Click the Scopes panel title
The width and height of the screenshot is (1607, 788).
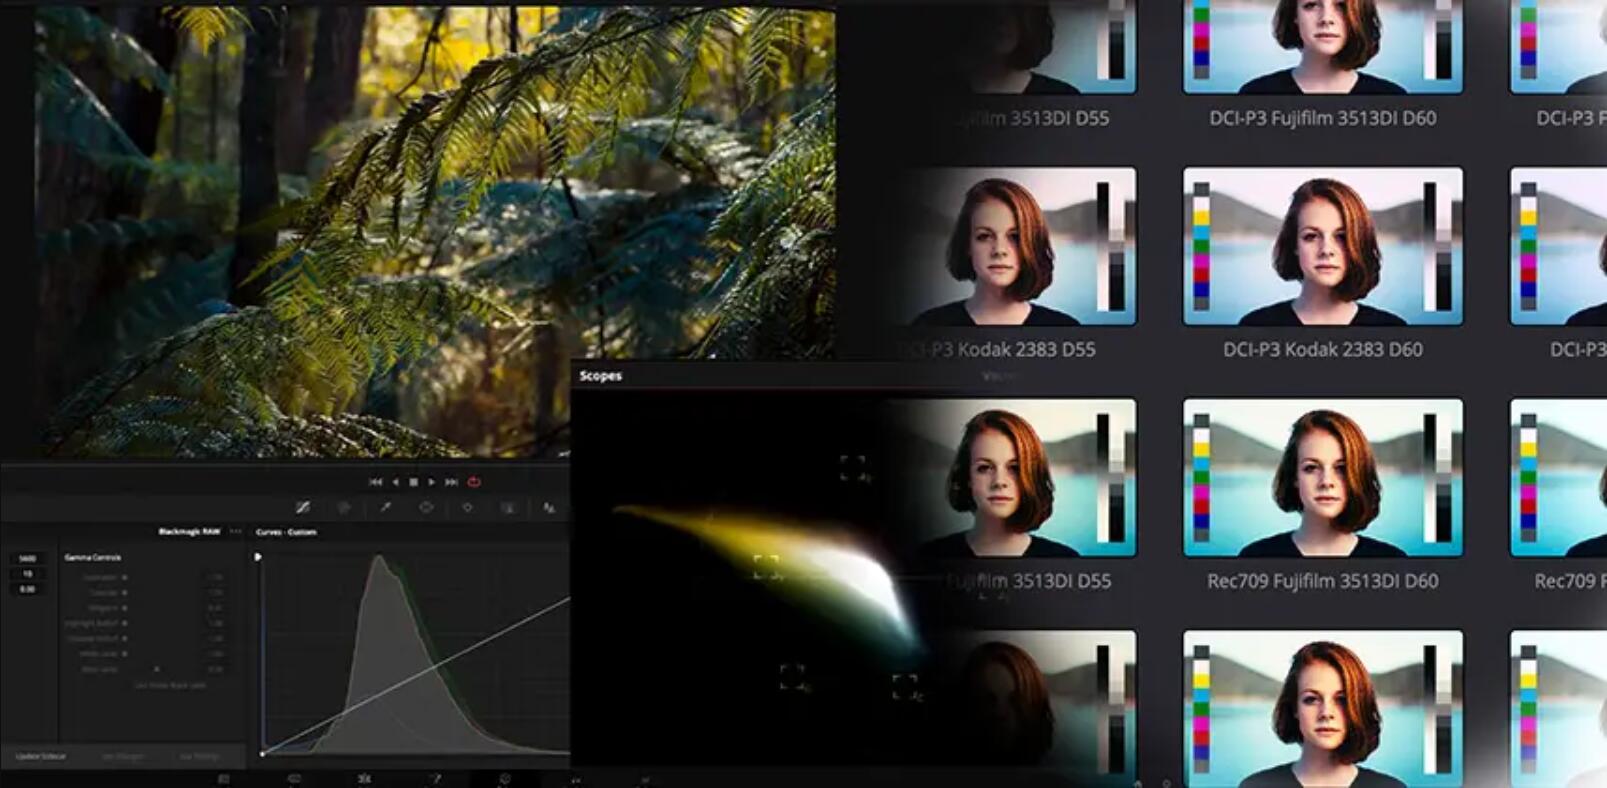(600, 376)
